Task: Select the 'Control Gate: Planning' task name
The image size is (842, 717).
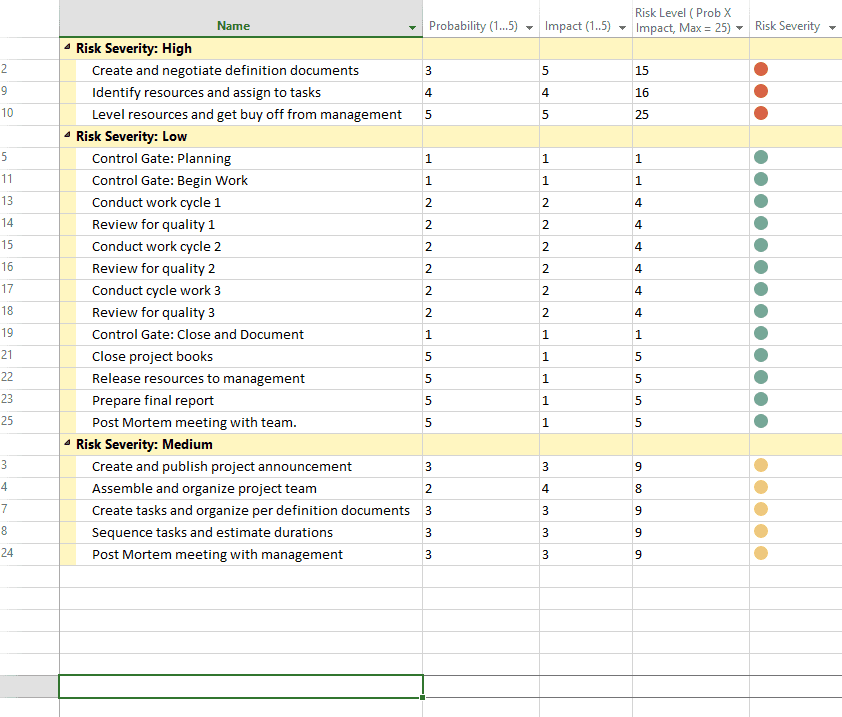Action: coord(161,158)
